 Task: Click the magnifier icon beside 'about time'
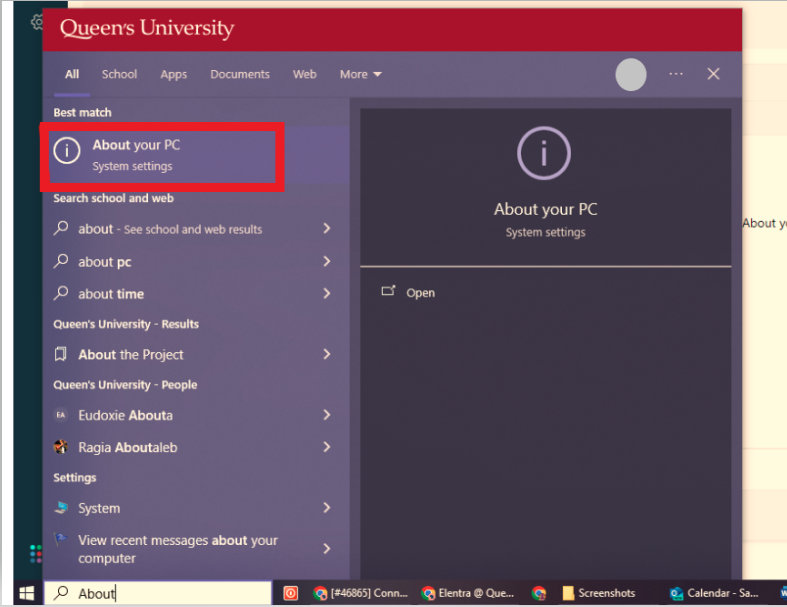coord(61,293)
